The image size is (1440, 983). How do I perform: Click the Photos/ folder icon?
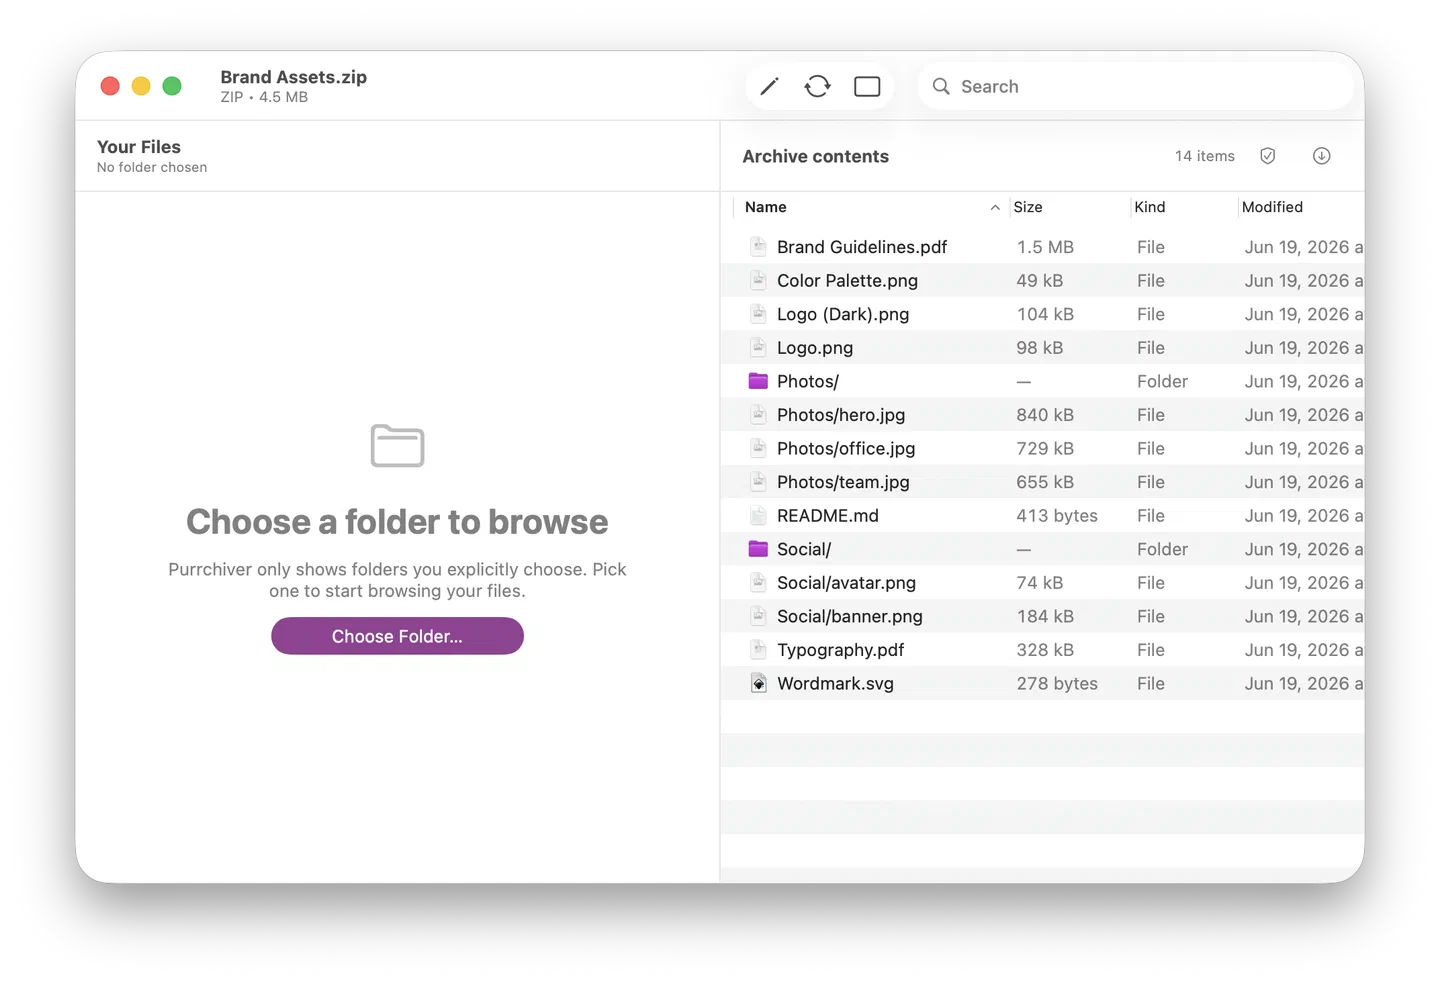[758, 381]
